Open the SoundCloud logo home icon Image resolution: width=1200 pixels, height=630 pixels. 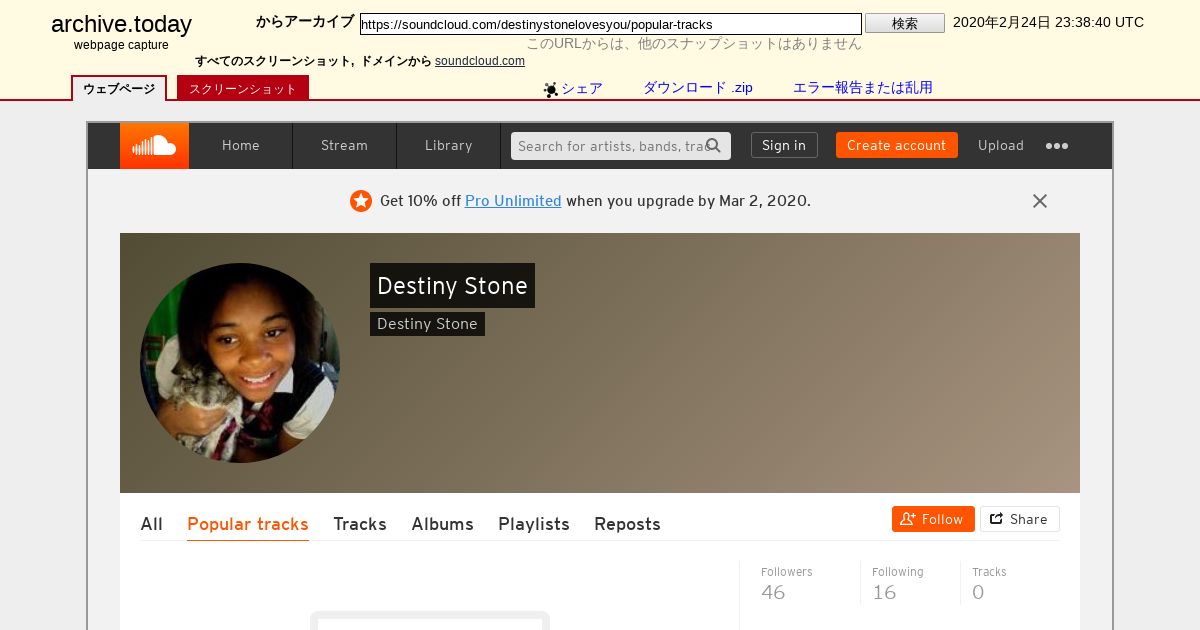click(x=154, y=146)
